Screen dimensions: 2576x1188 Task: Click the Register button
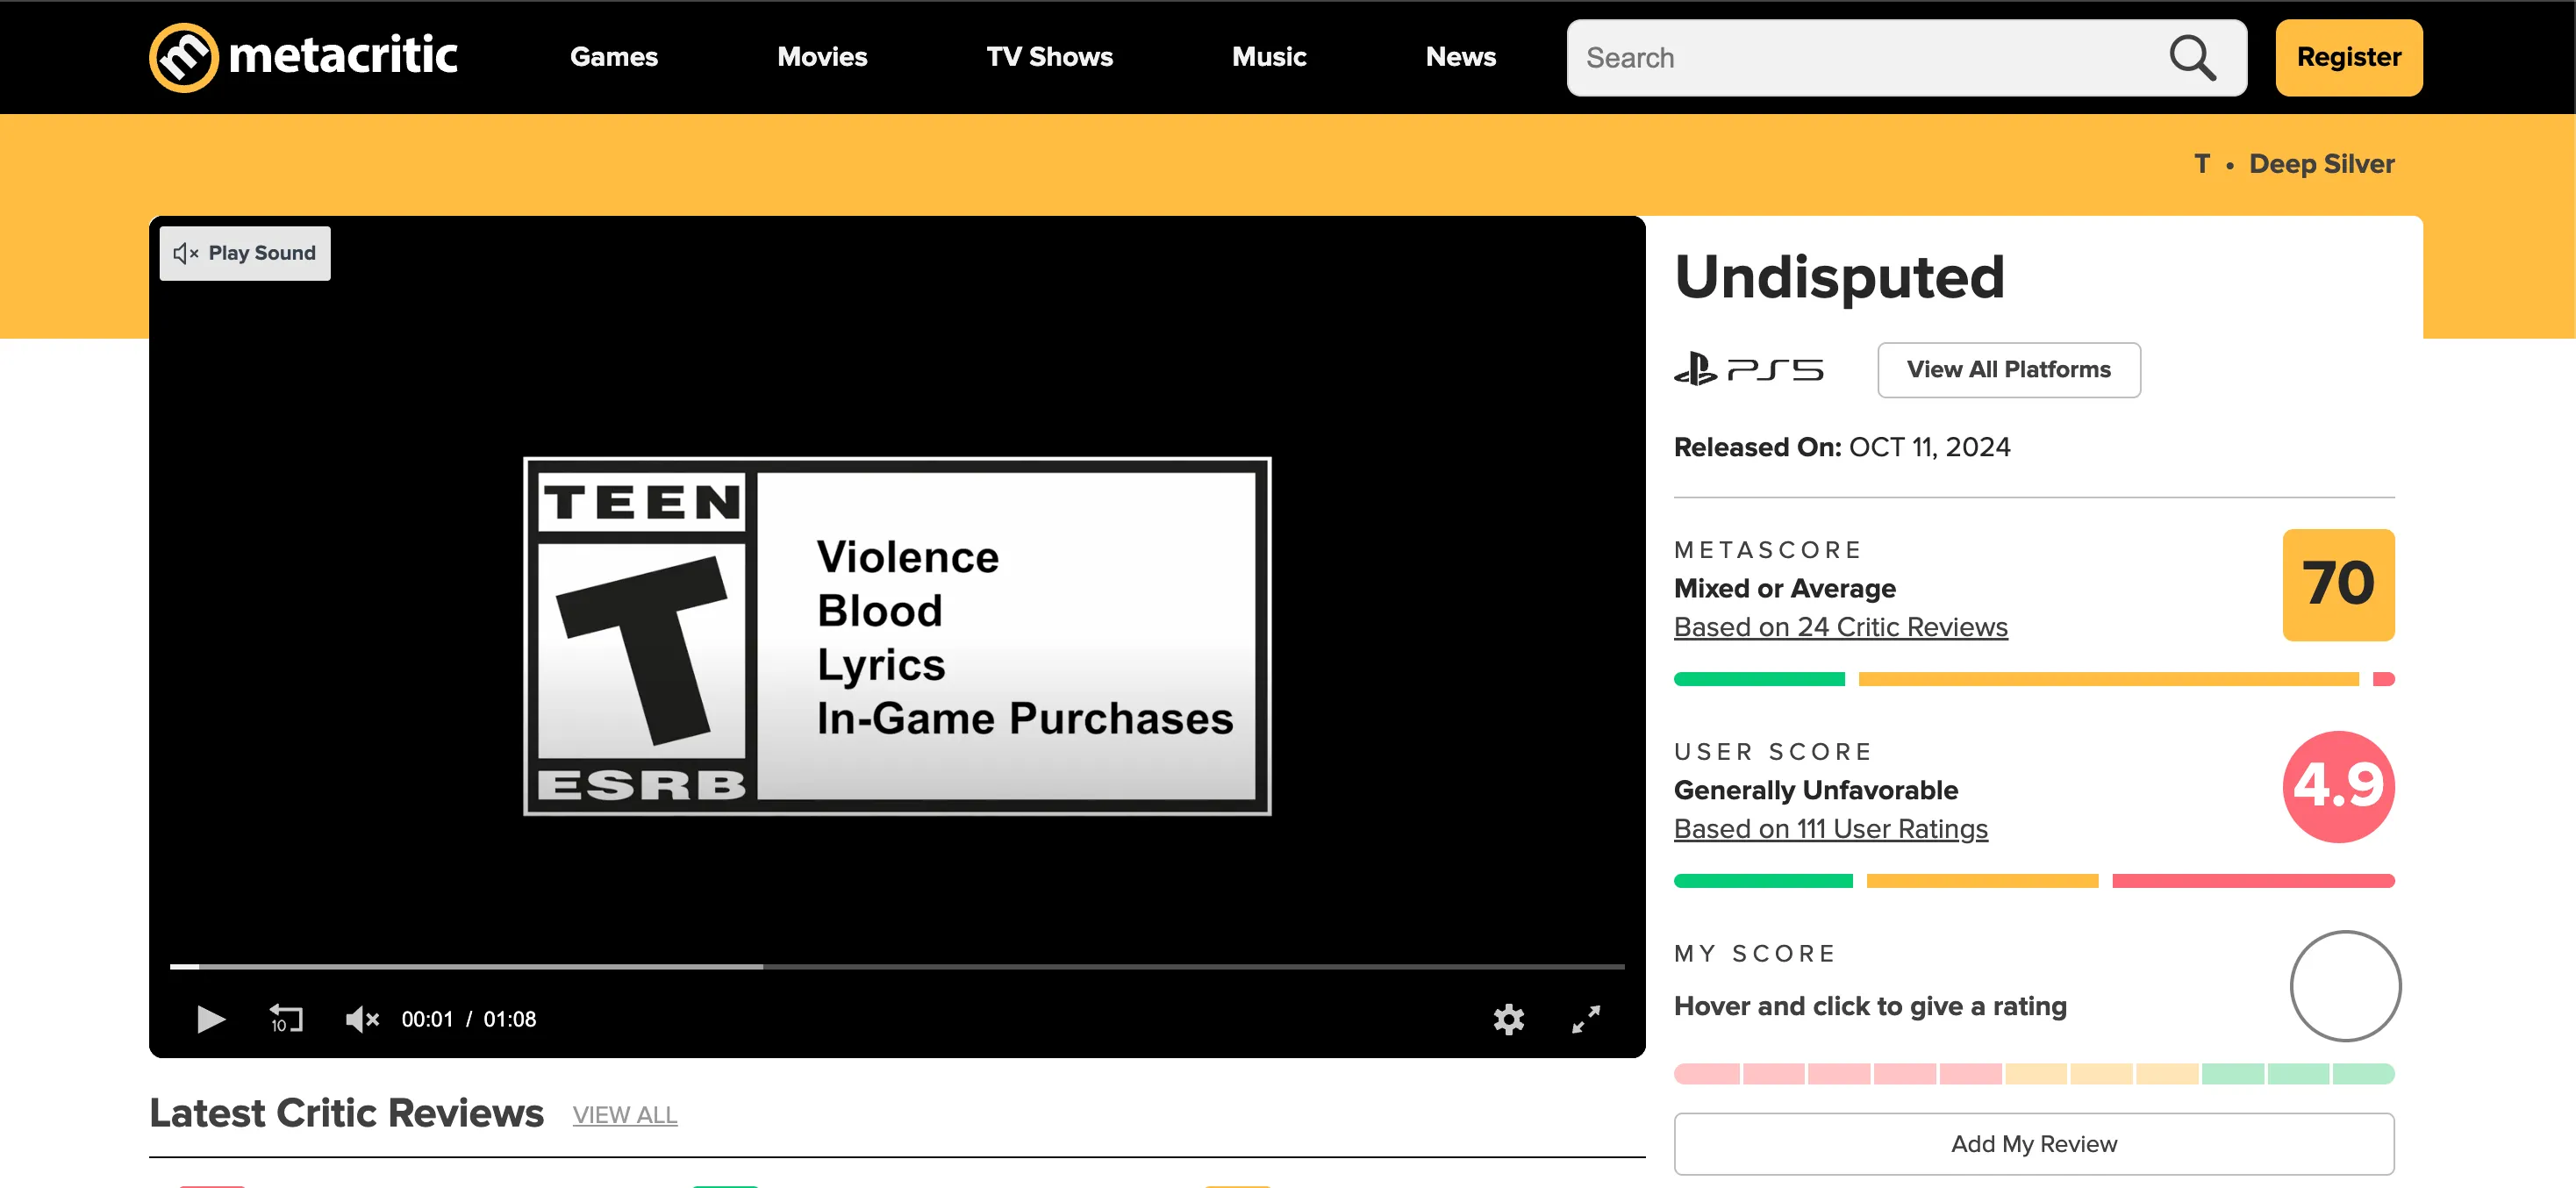pos(2348,57)
